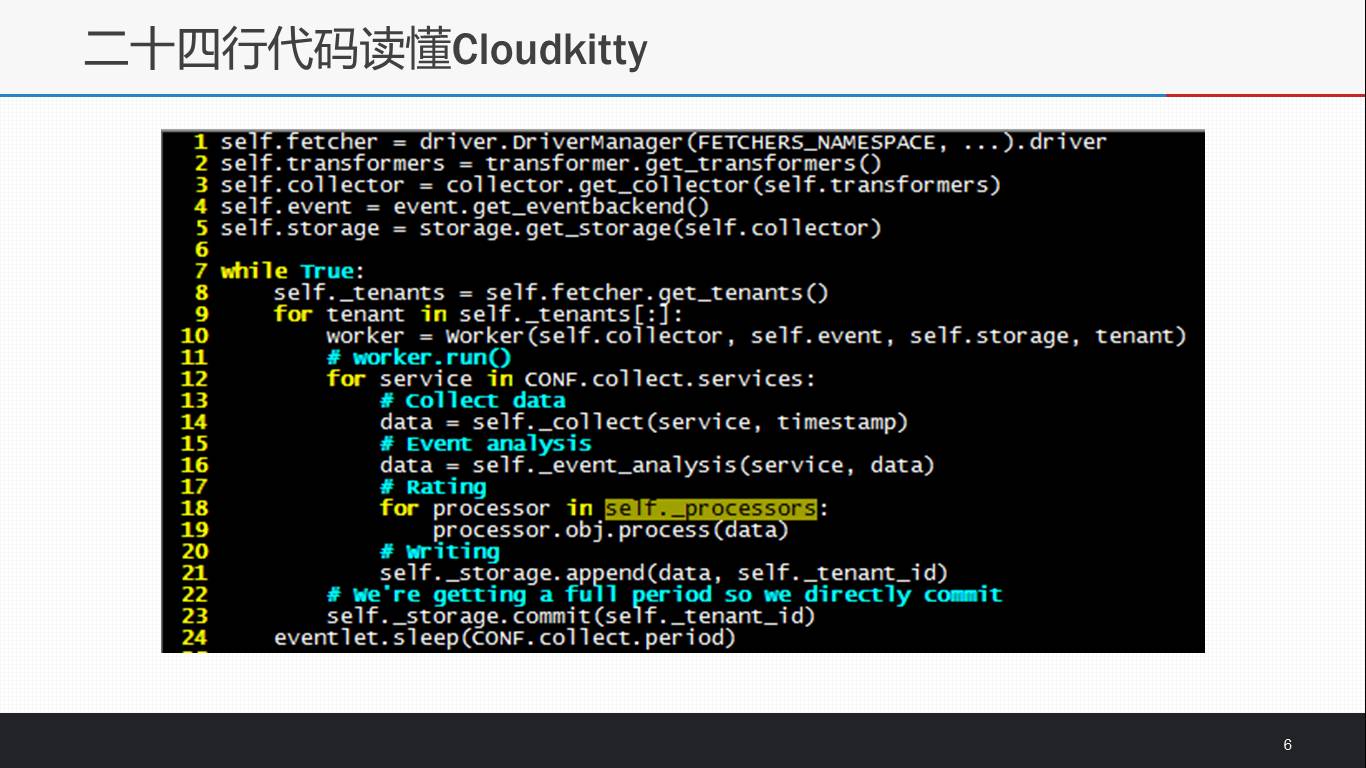The width and height of the screenshot is (1366, 768).
Task: Click code line 1 starting "self.fetcher = driver.DriverManager"
Action: pos(663,142)
